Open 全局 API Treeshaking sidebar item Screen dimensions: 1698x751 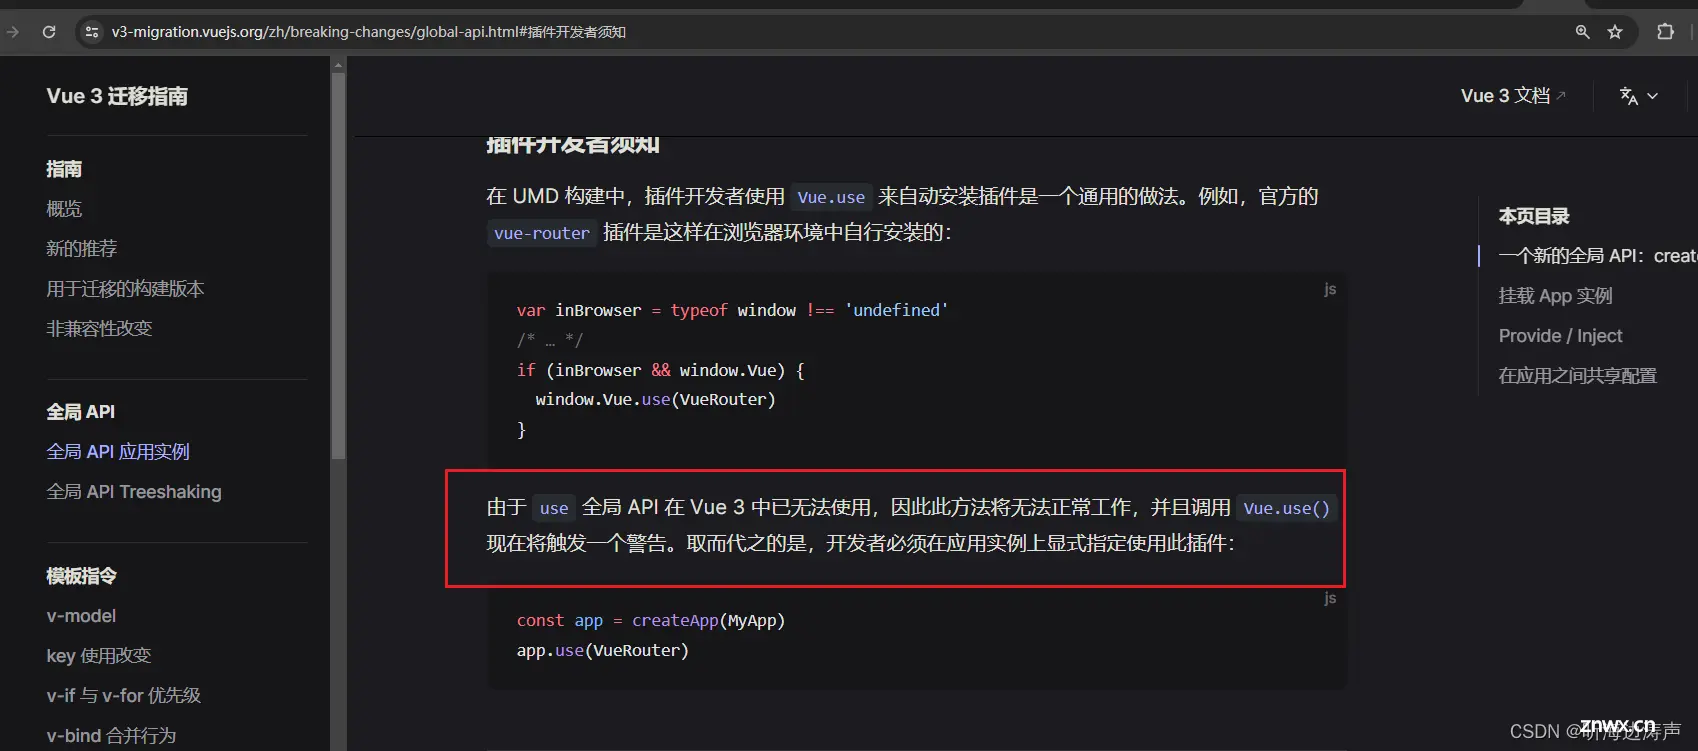pos(134,492)
